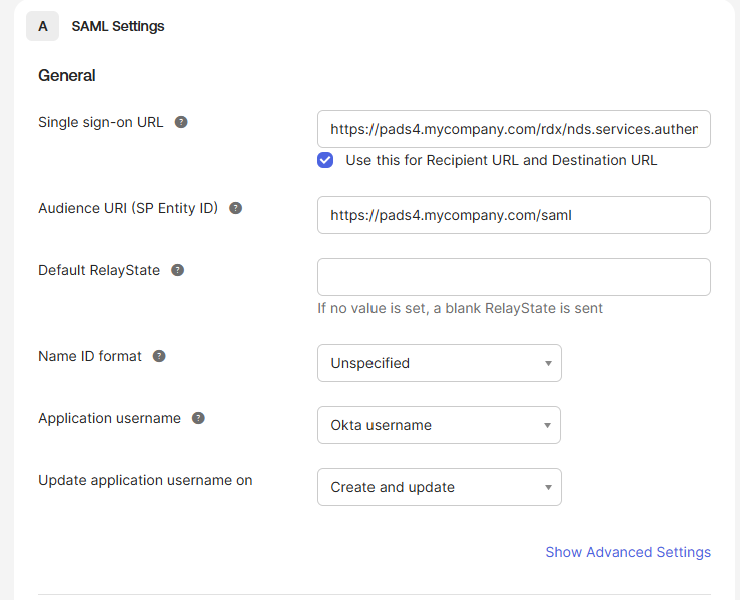The height and width of the screenshot is (600, 740).
Task: Click the Application username label
Action: click(x=109, y=418)
